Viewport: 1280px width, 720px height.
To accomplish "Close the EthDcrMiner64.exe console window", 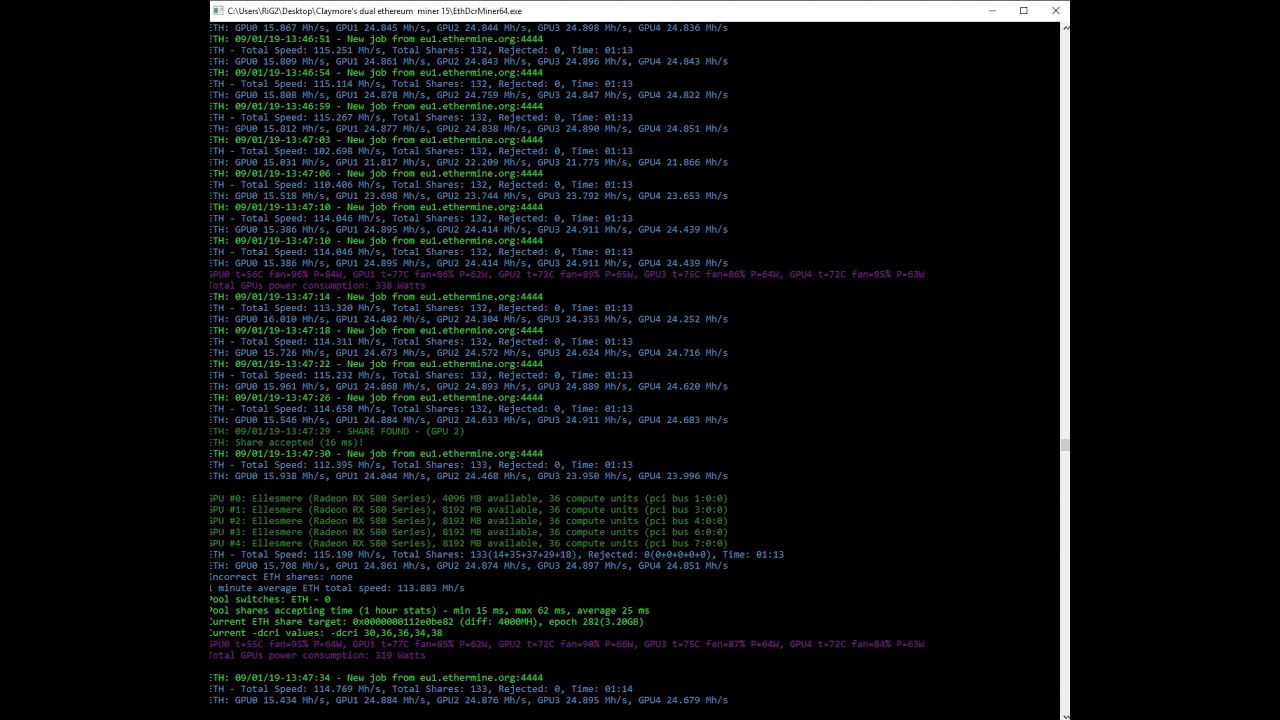I will pyautogui.click(x=1055, y=11).
